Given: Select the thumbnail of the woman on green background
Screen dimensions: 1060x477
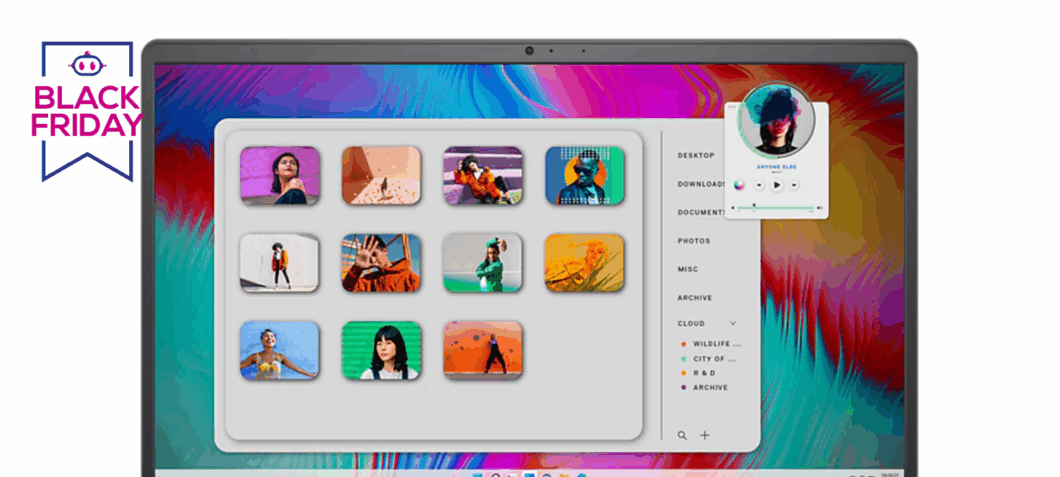Looking at the screenshot, I should tap(380, 351).
